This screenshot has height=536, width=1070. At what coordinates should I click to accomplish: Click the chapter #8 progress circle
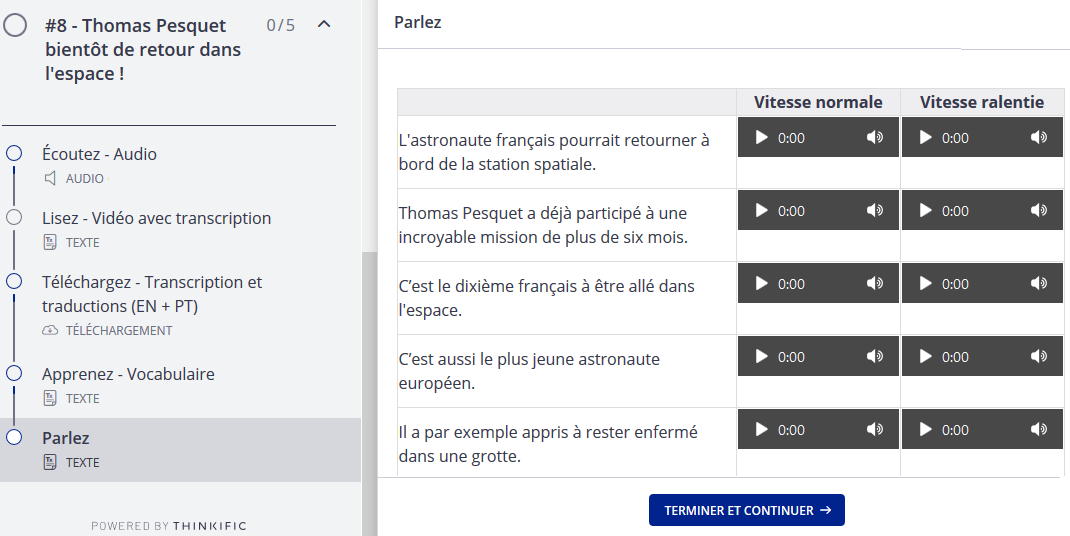point(15,26)
